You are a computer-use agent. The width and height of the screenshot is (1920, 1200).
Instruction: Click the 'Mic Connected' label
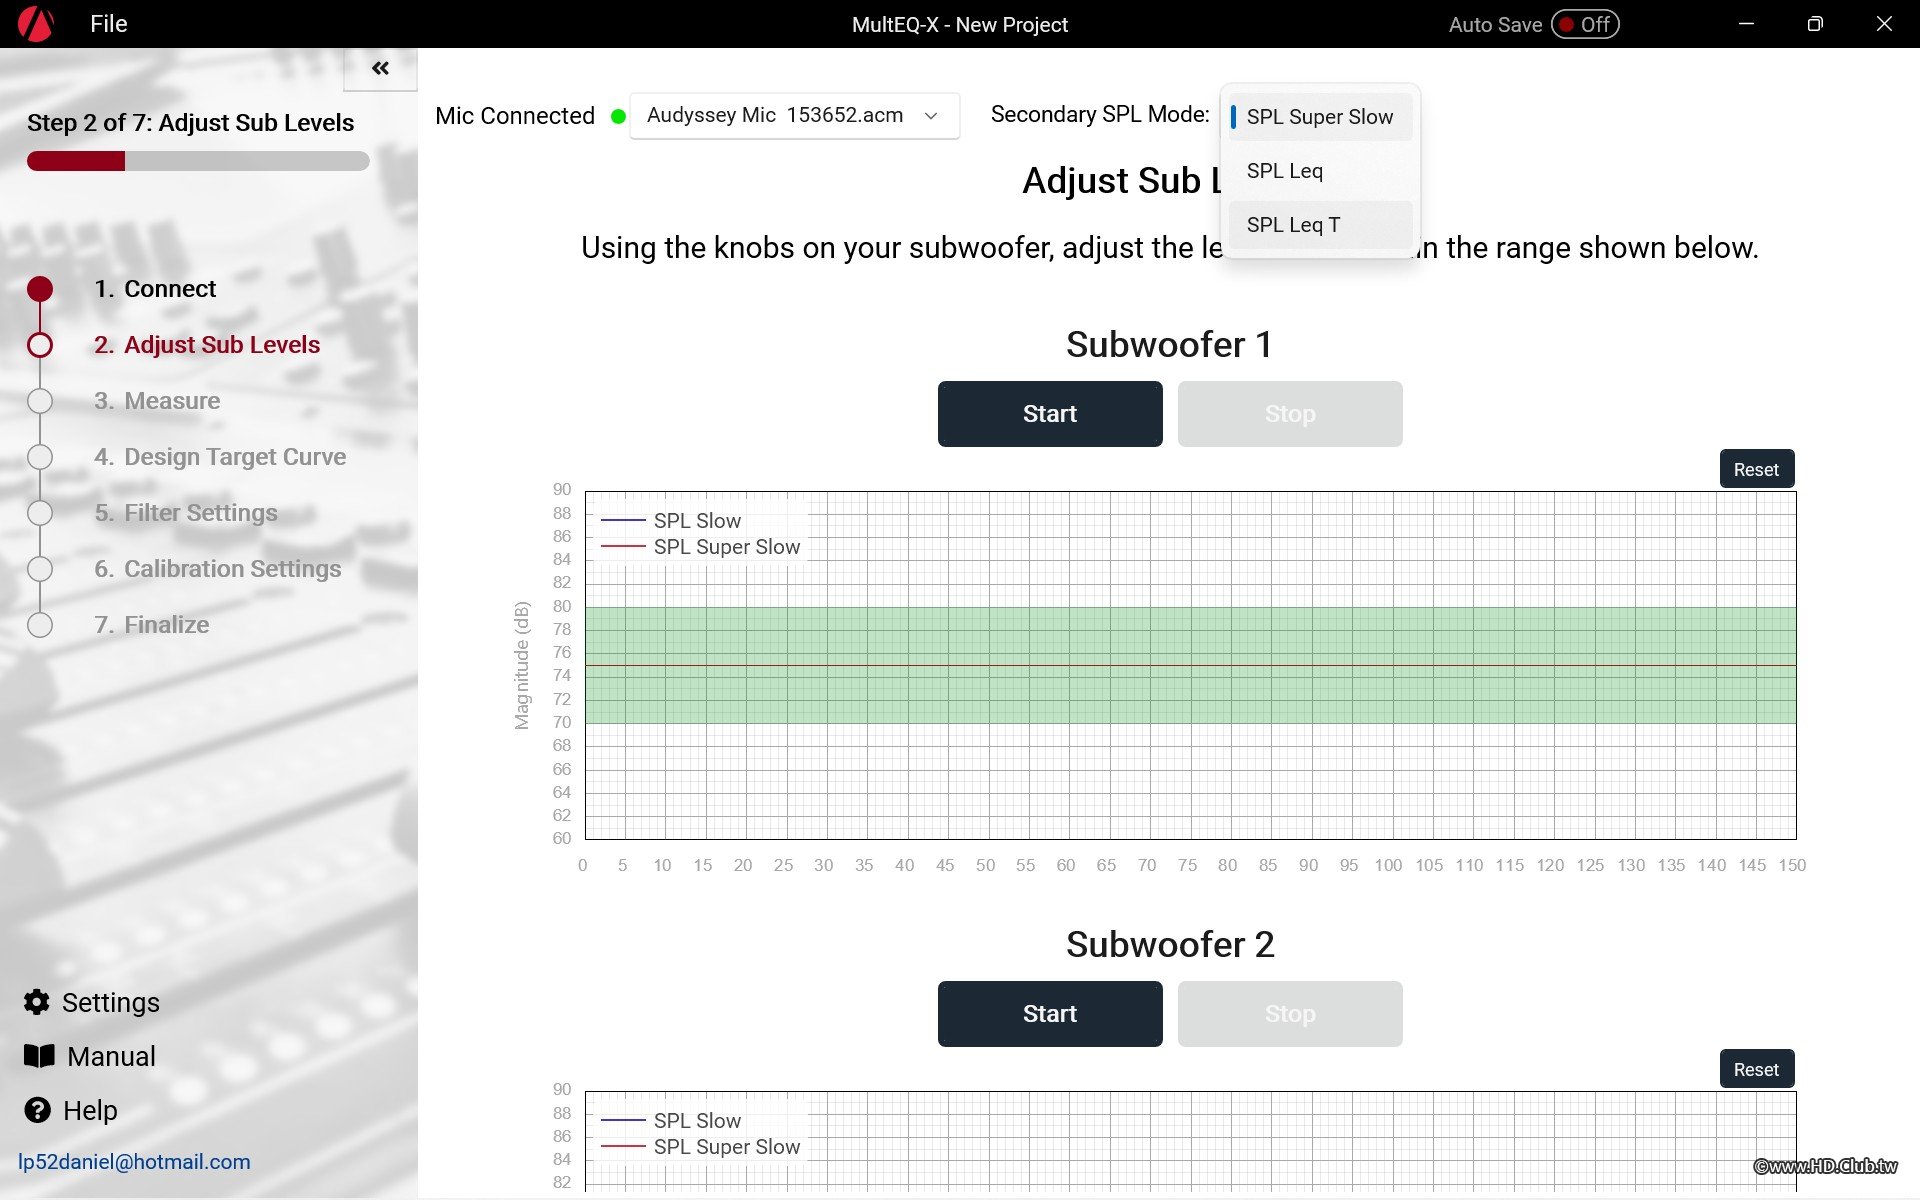coord(515,116)
